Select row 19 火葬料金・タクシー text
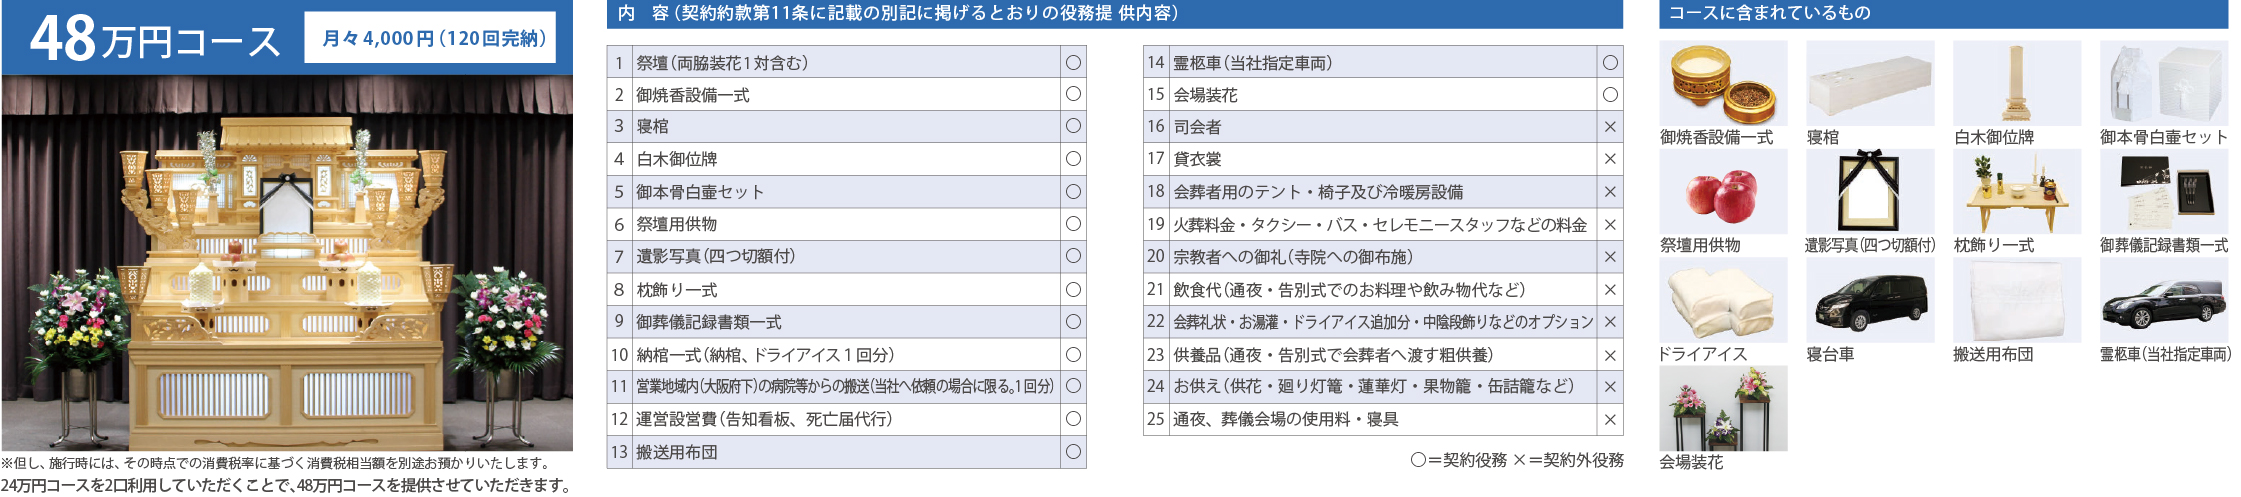This screenshot has width=2241, height=497. click(x=1380, y=225)
